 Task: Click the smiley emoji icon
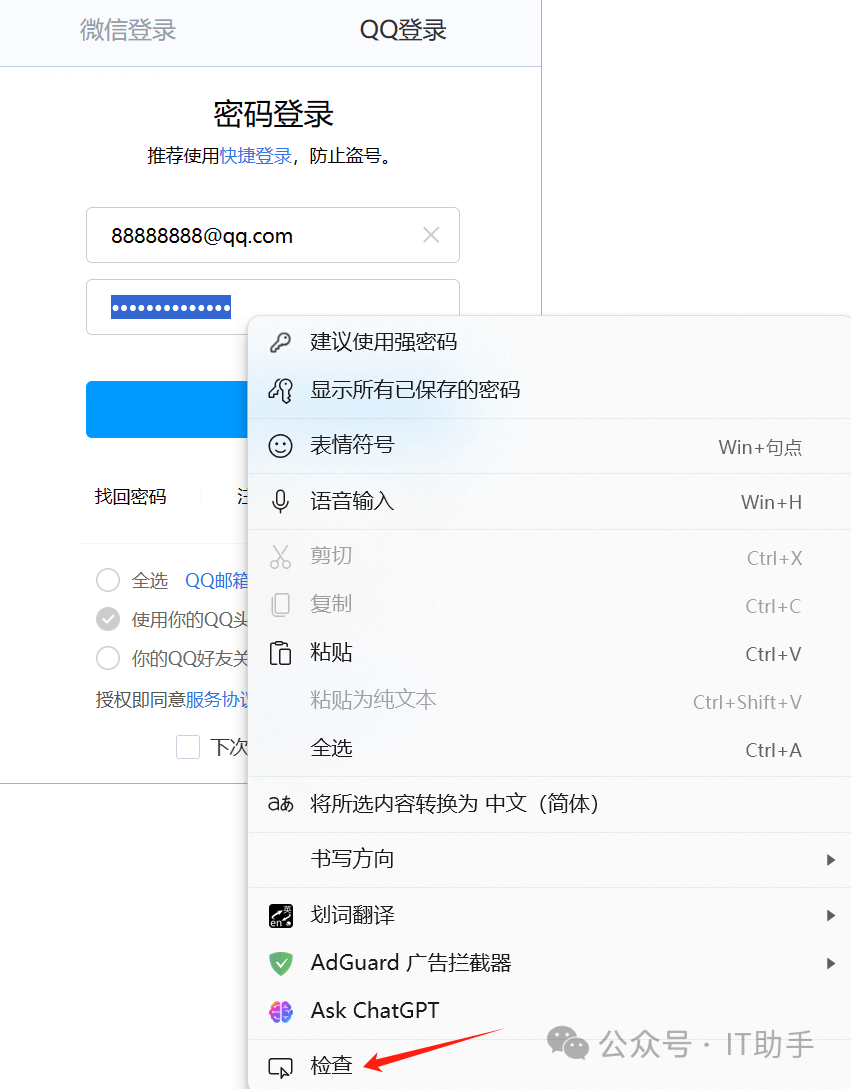pyautogui.click(x=280, y=446)
